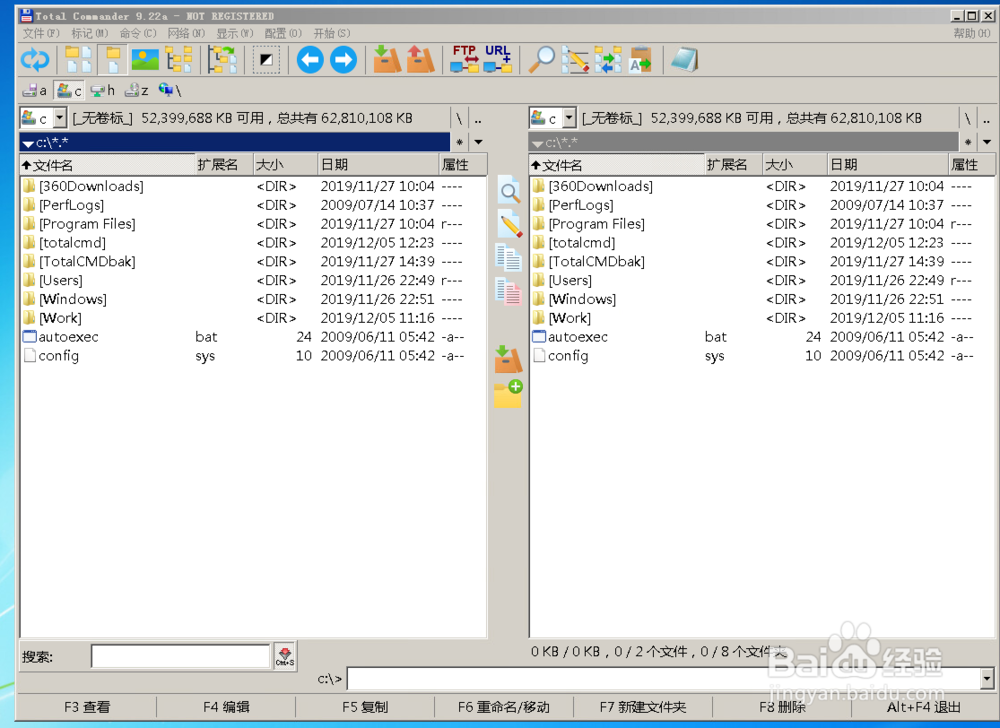Open the 文件 menu
This screenshot has height=728, width=1000.
[x=41, y=33]
